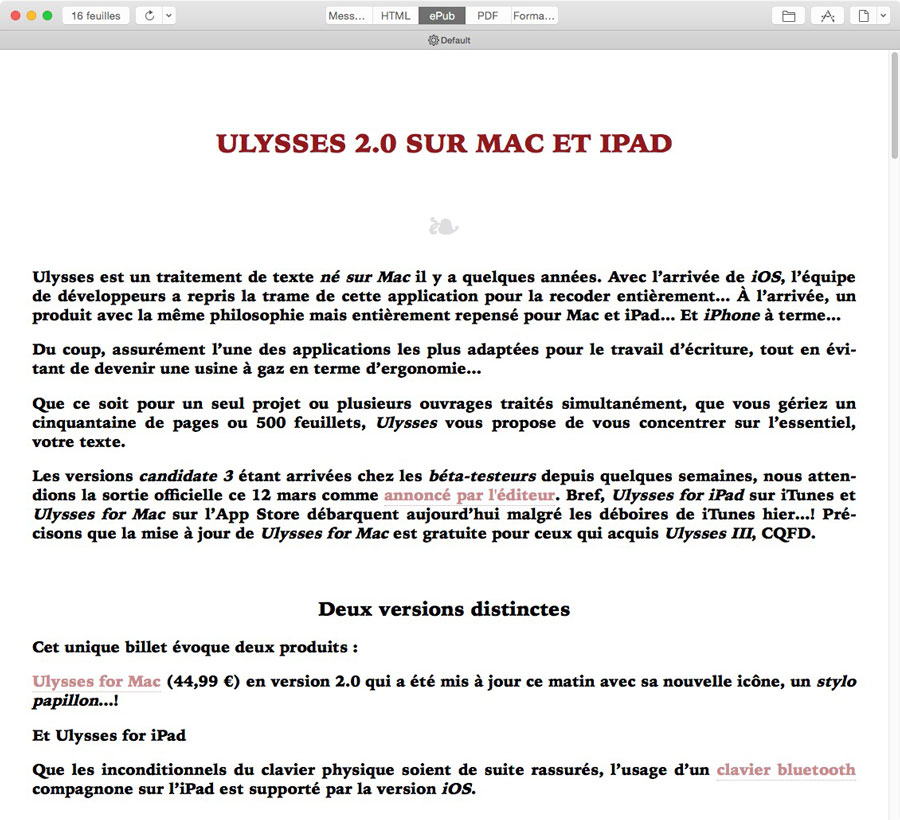Open the dropdown arrow next to refresh
This screenshot has width=900, height=820.
tap(169, 15)
